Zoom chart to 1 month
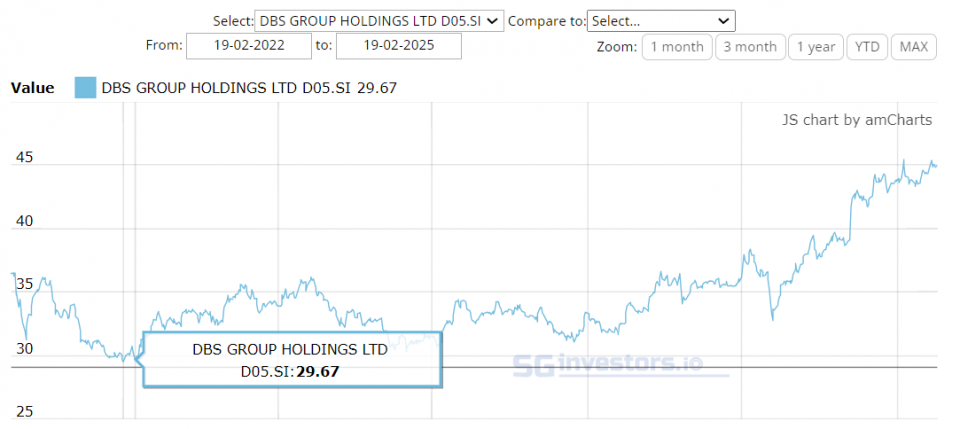 pos(677,47)
